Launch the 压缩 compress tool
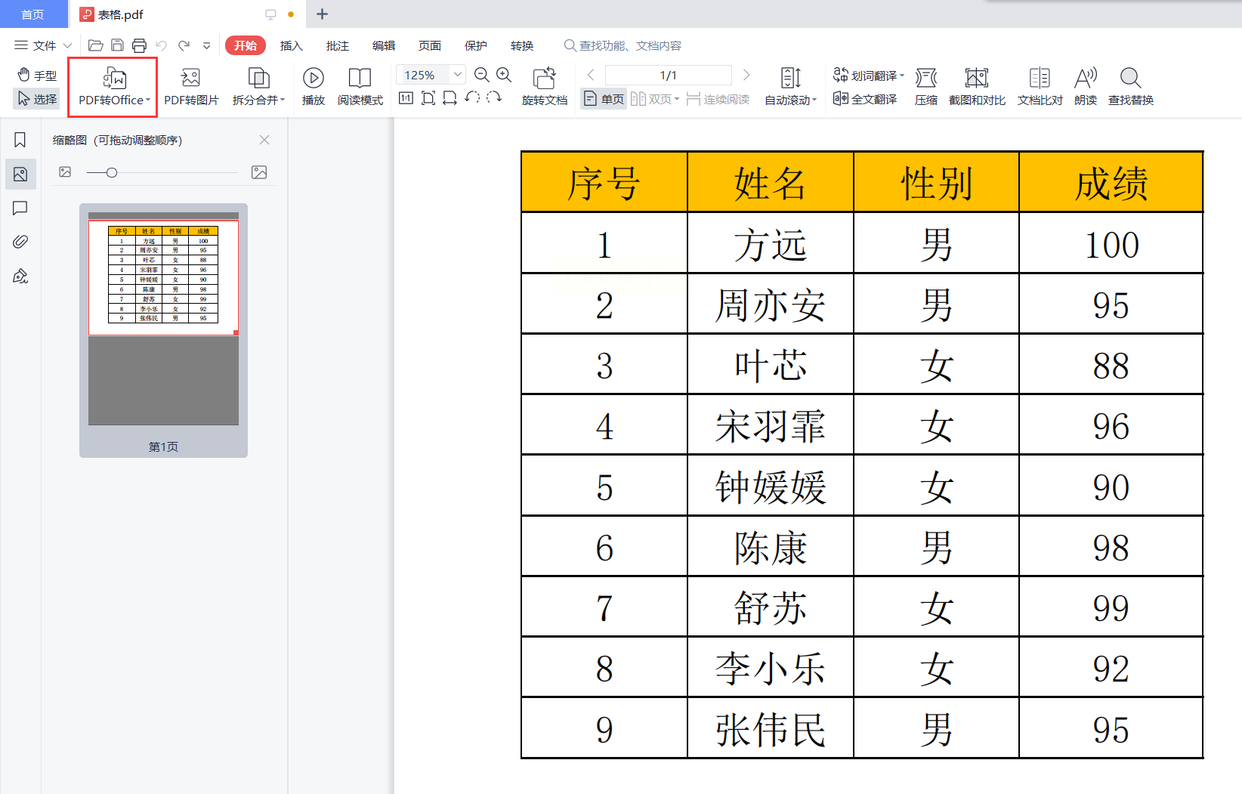1242x794 pixels. 926,86
